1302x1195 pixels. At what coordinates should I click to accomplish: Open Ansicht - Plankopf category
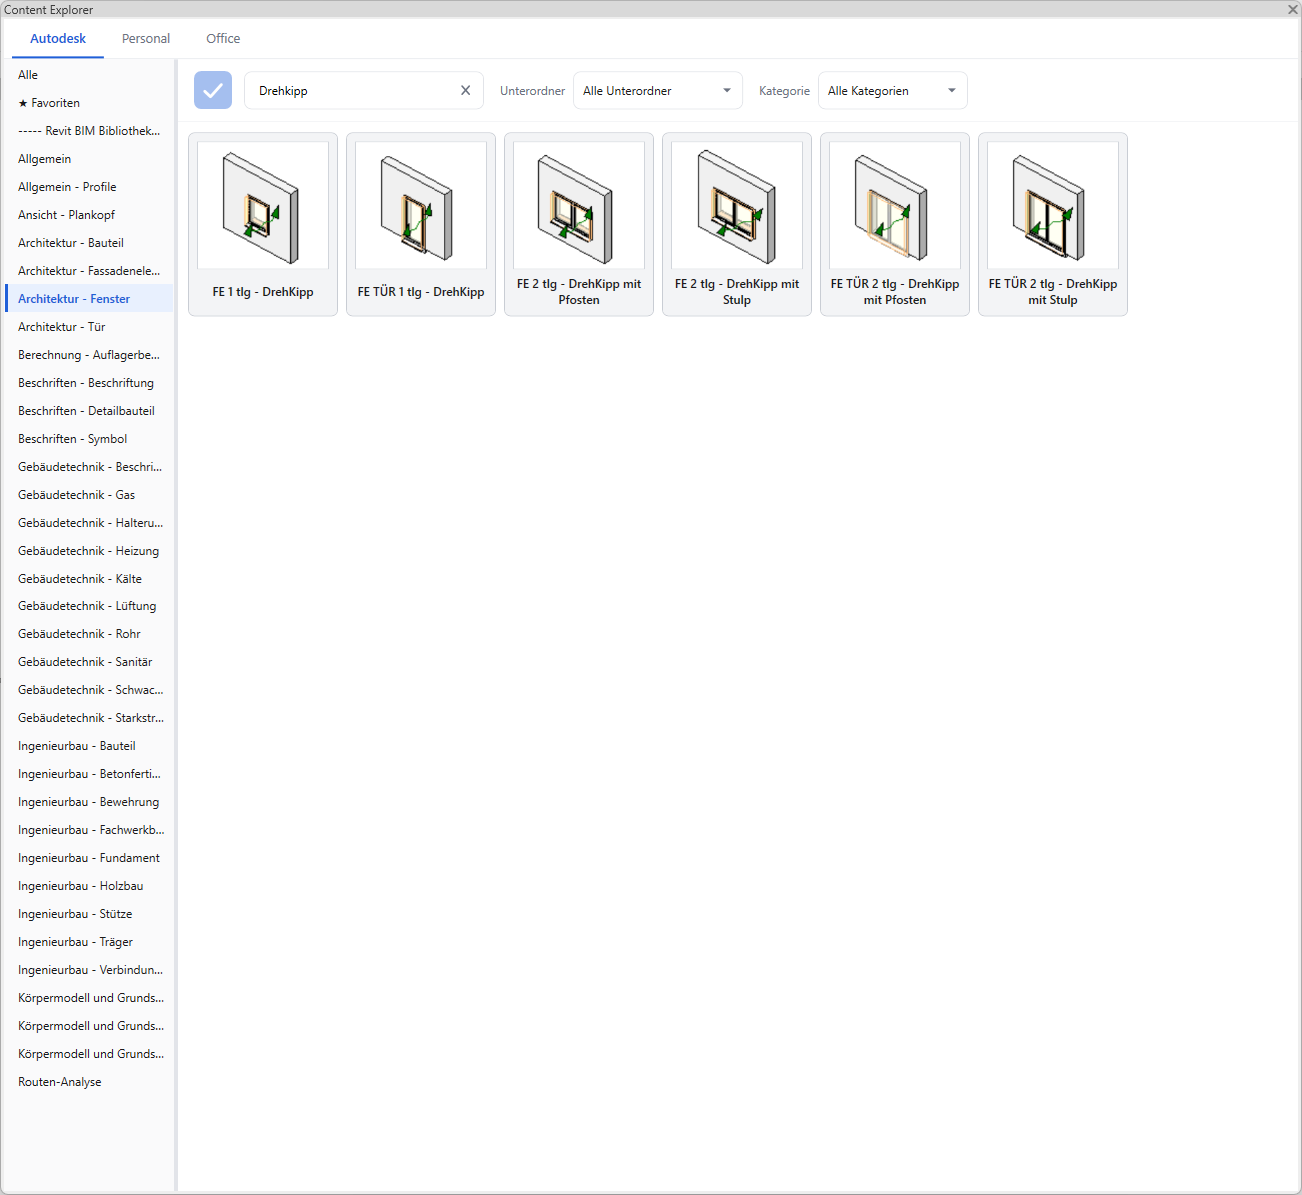(x=89, y=215)
